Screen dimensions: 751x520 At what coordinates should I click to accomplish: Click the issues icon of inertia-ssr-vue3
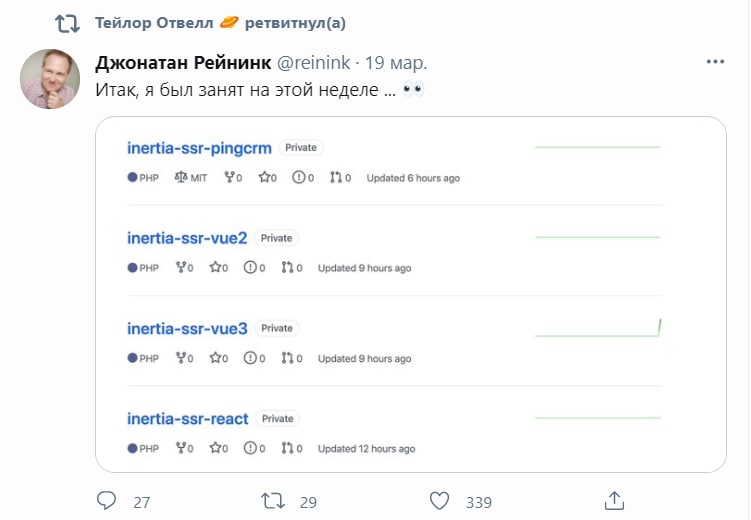(x=250, y=358)
